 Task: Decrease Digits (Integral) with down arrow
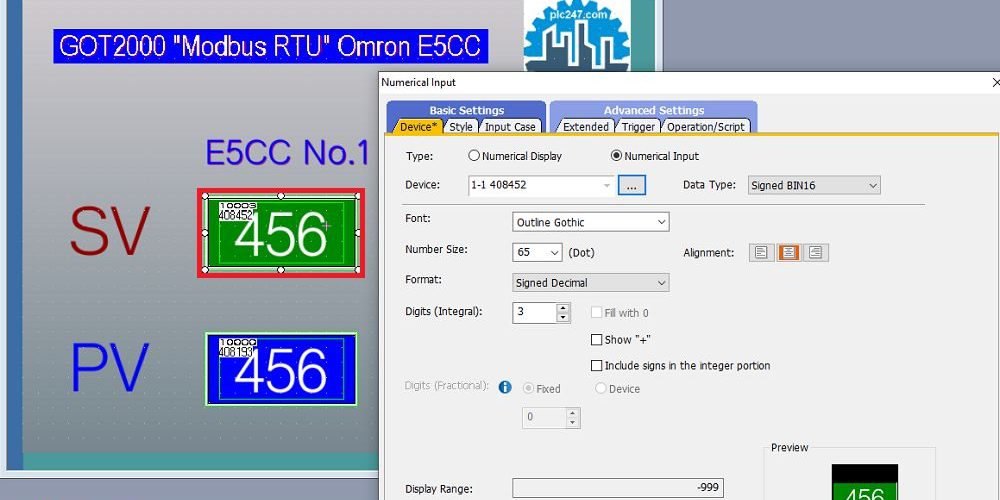click(562, 317)
